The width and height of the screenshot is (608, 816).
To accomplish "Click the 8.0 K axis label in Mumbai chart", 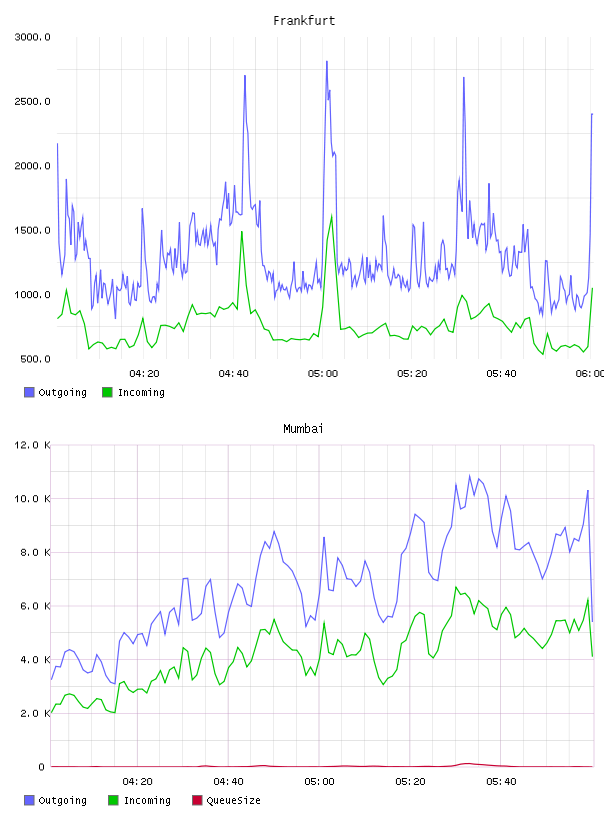I will (35, 552).
